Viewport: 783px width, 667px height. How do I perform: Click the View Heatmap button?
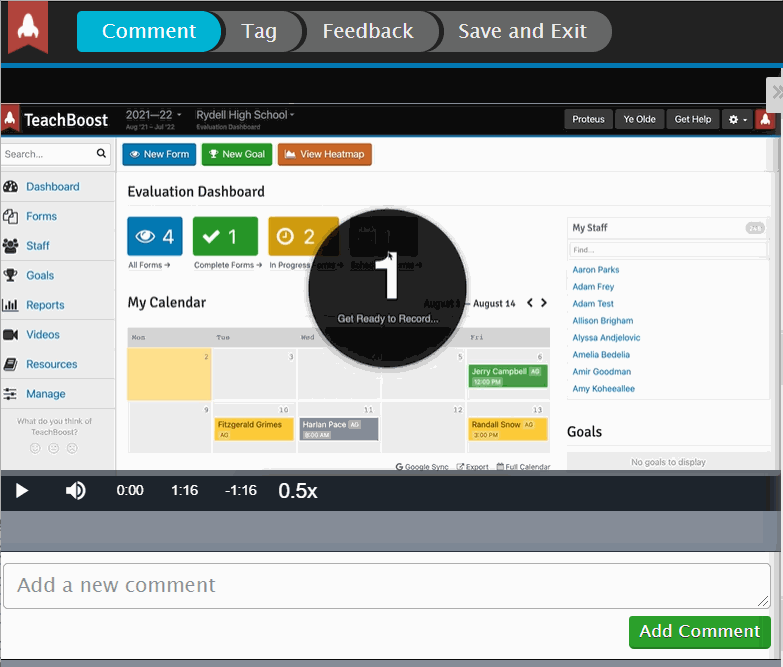[325, 154]
